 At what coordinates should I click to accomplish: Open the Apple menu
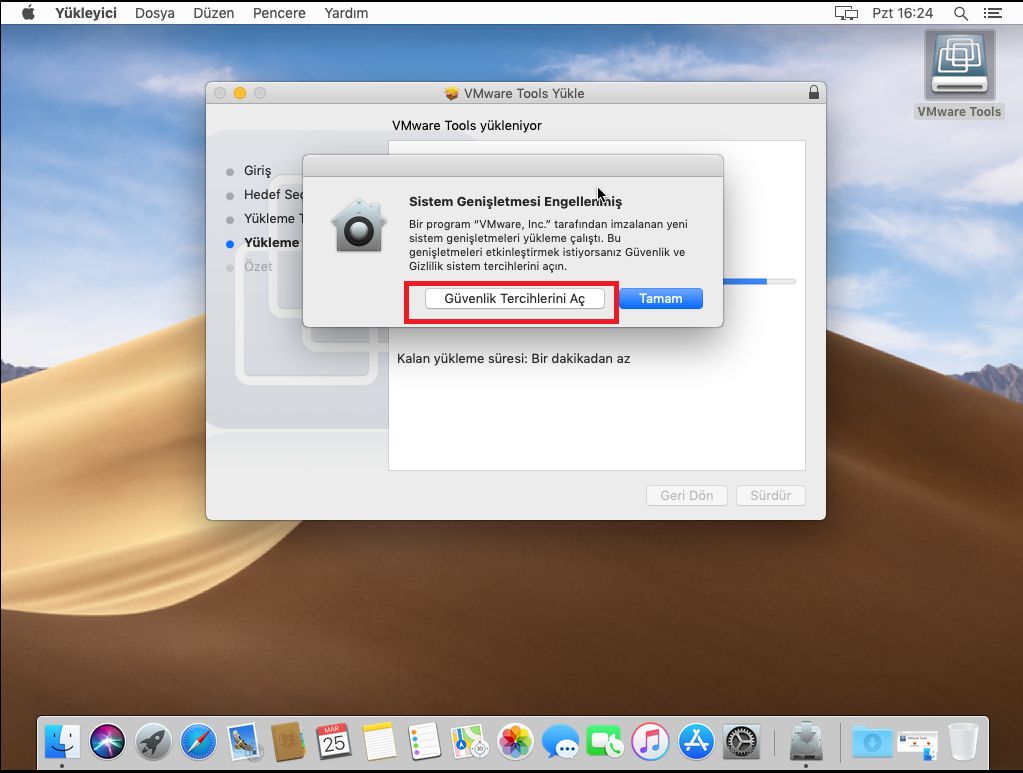pos(28,12)
